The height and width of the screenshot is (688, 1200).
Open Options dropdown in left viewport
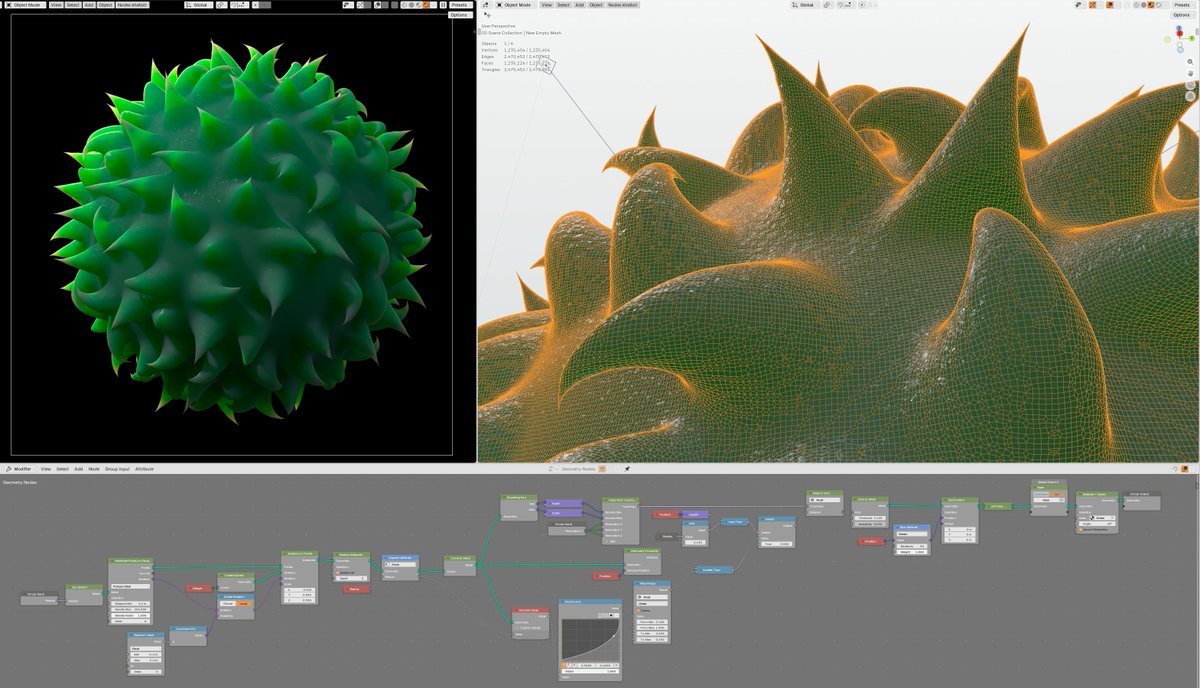click(x=461, y=15)
